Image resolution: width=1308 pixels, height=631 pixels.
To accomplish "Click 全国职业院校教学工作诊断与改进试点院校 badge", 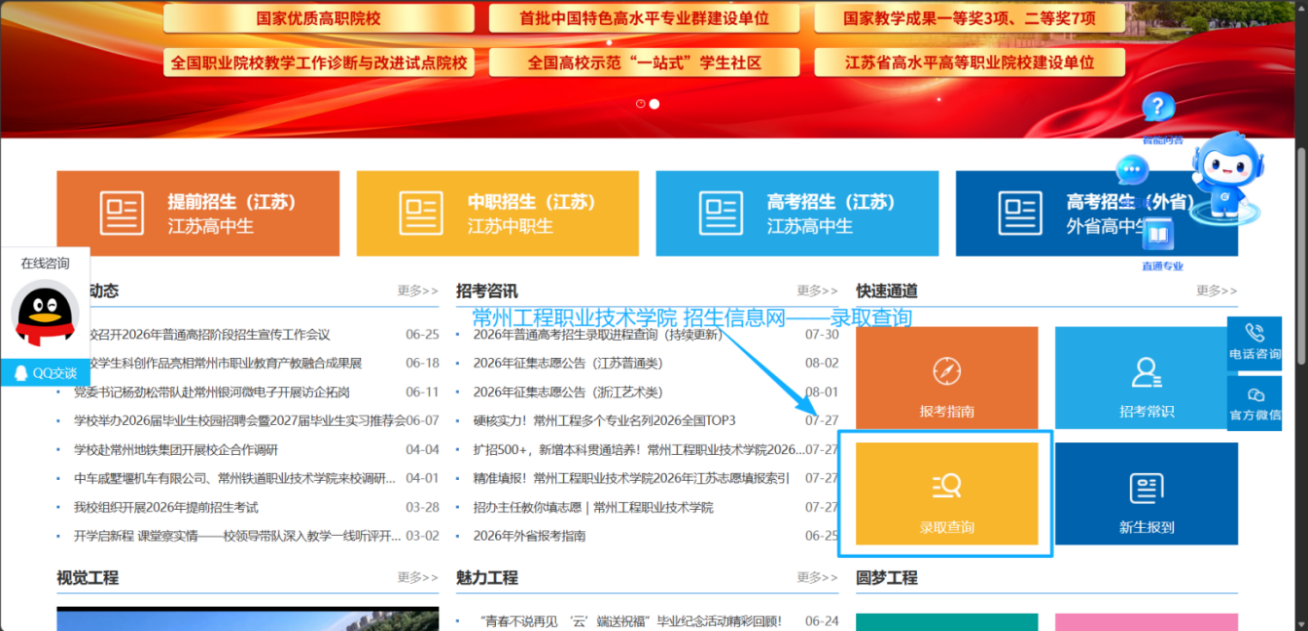I will point(319,62).
